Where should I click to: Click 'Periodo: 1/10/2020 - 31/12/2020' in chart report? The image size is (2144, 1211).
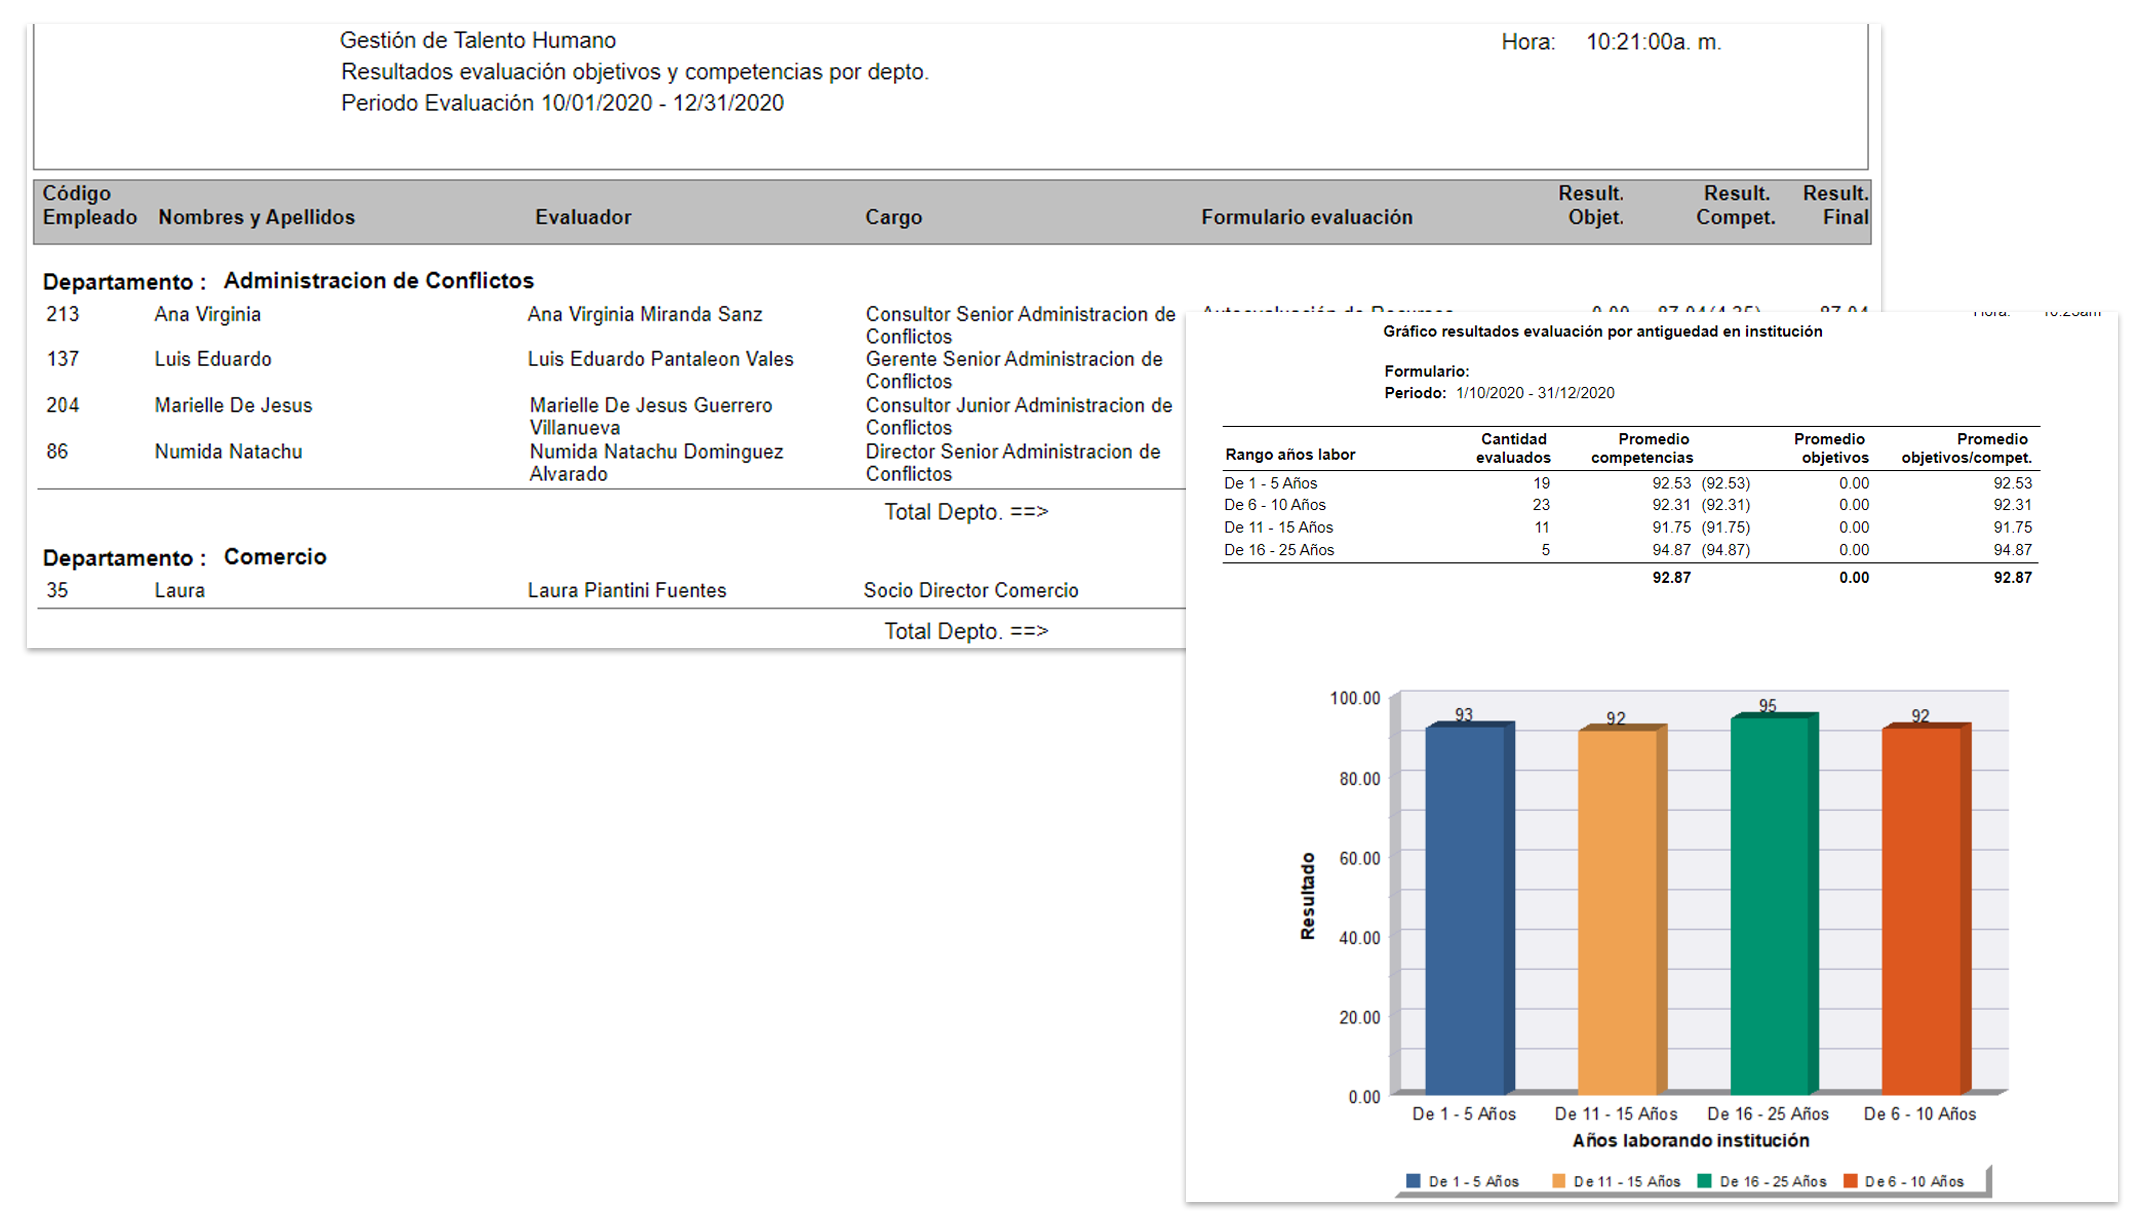point(1499,393)
